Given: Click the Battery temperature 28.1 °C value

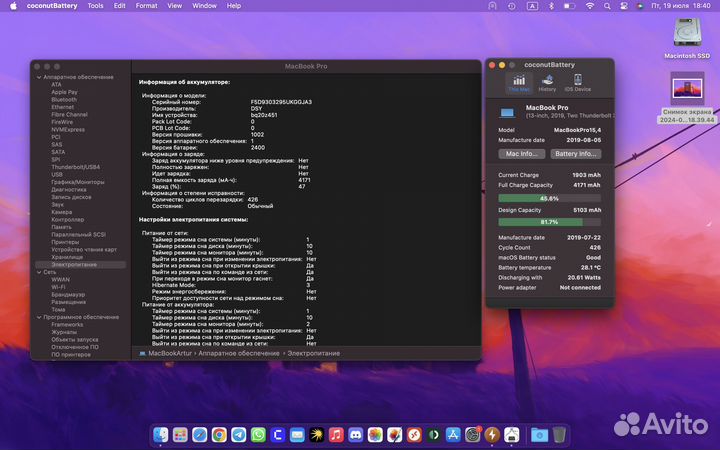Looking at the screenshot, I should (x=591, y=267).
